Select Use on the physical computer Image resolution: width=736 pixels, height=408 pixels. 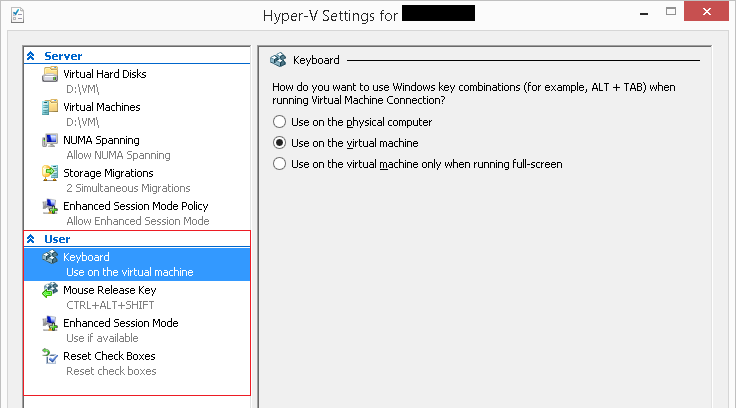tap(279, 122)
